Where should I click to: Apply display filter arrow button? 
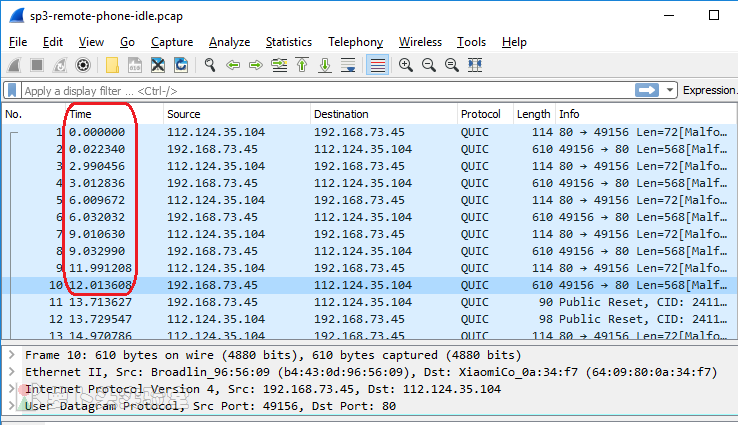tap(648, 90)
